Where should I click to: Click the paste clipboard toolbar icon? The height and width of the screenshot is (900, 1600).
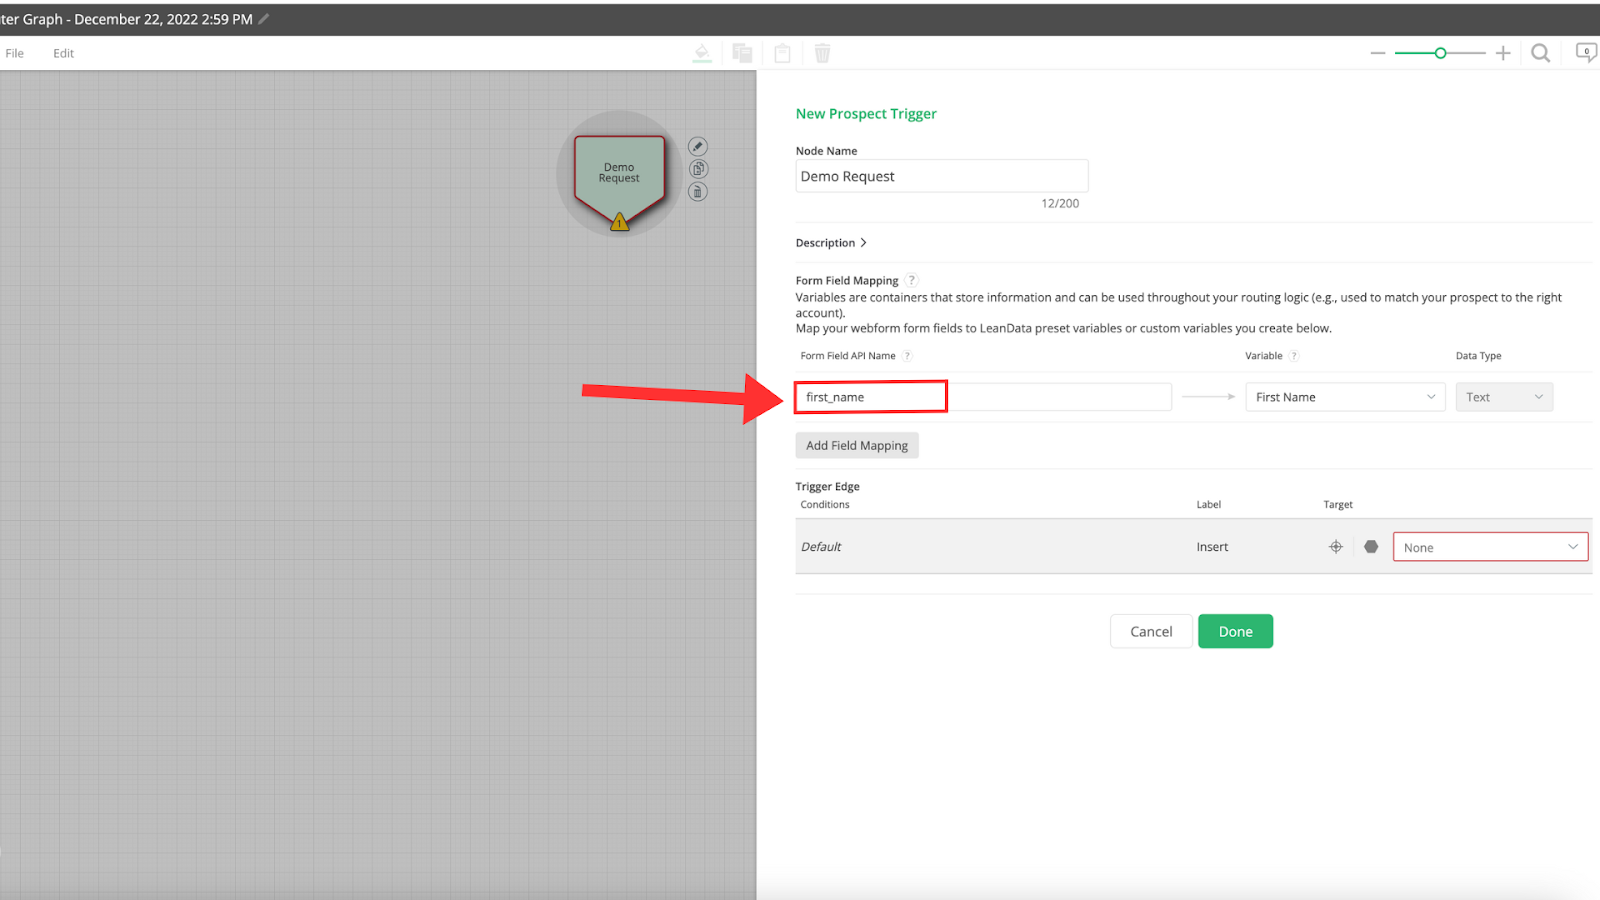pos(782,53)
